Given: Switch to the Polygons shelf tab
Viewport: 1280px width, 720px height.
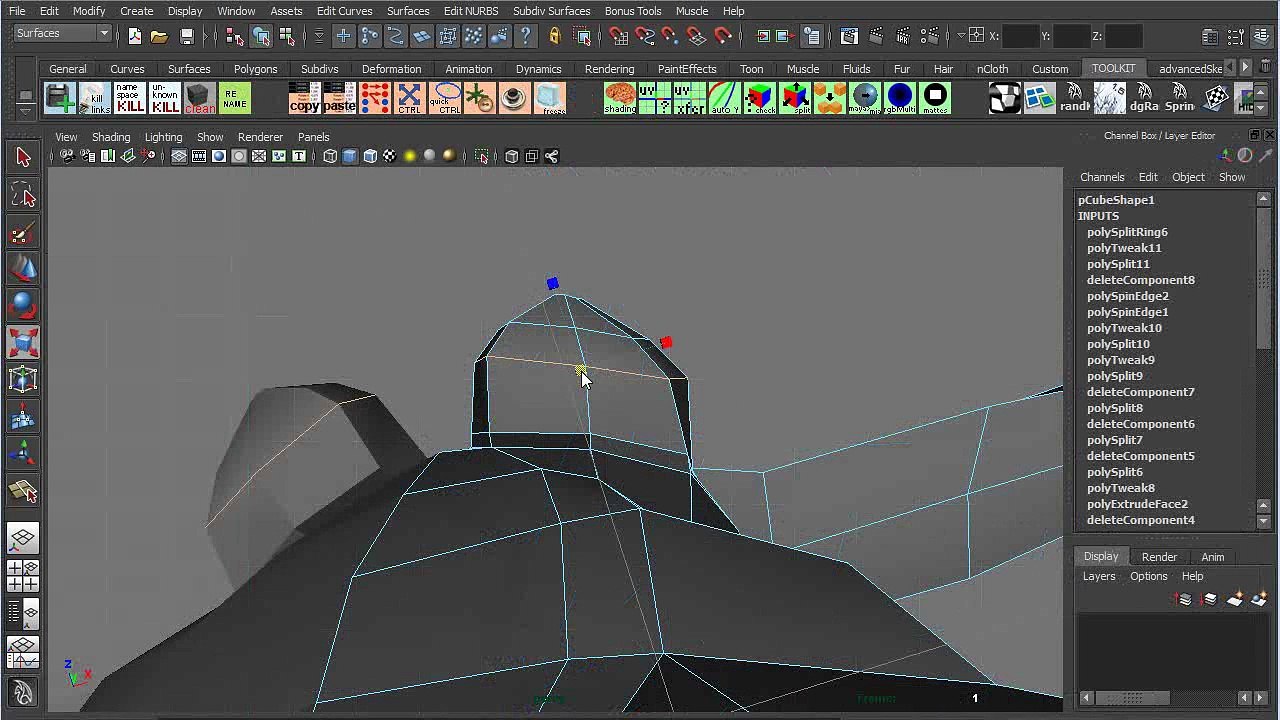Looking at the screenshot, I should click(x=255, y=69).
